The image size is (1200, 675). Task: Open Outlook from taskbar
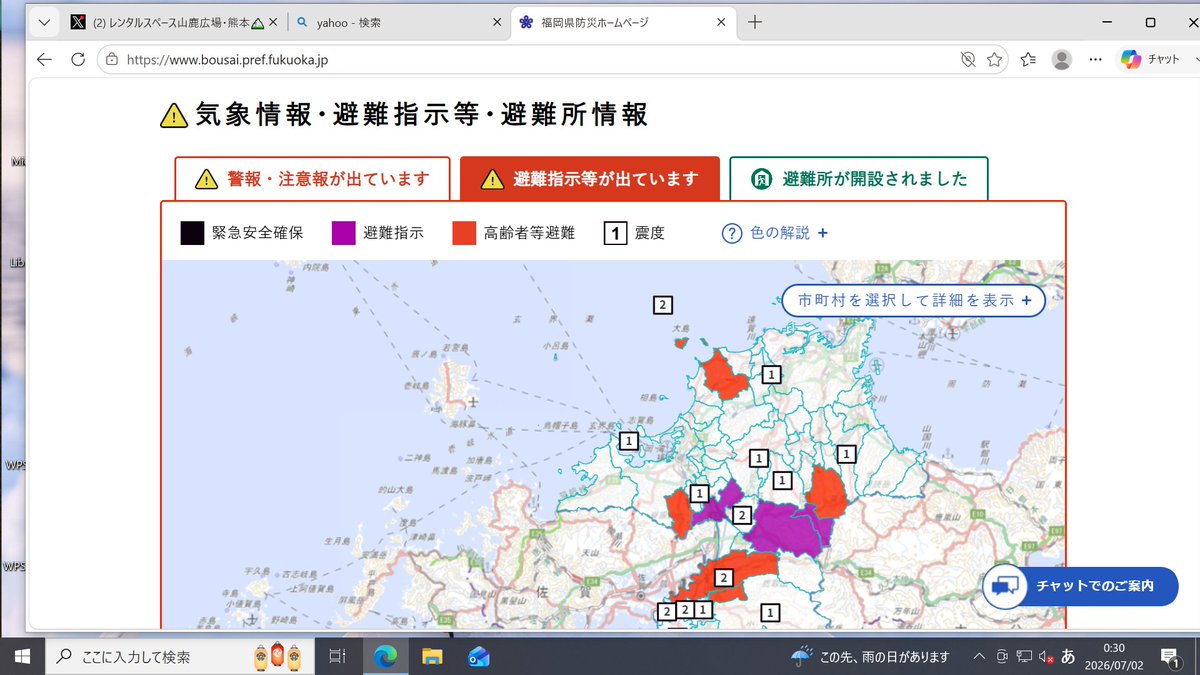(x=478, y=656)
